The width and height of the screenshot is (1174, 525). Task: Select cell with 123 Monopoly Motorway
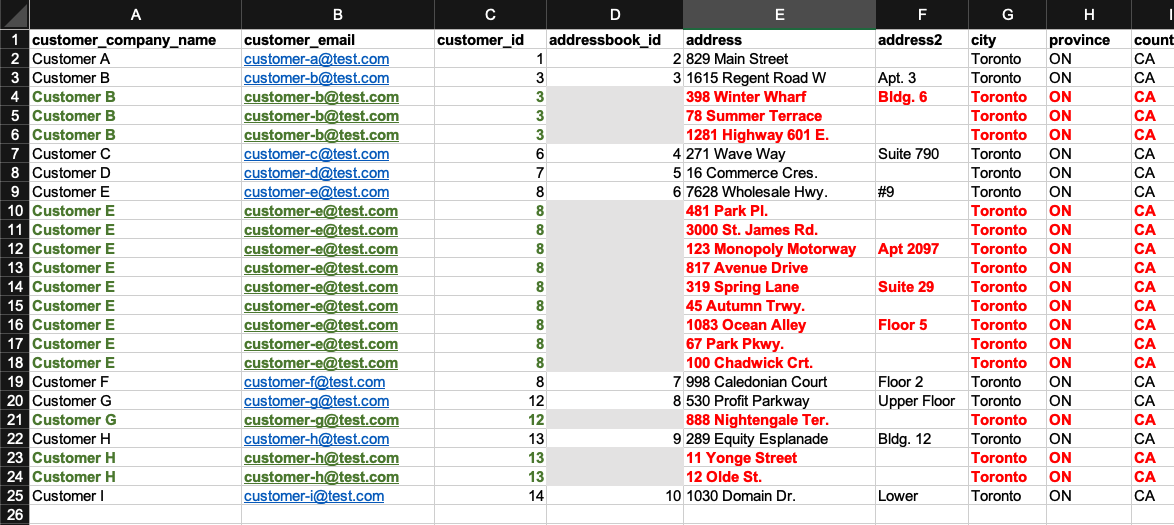pos(779,249)
